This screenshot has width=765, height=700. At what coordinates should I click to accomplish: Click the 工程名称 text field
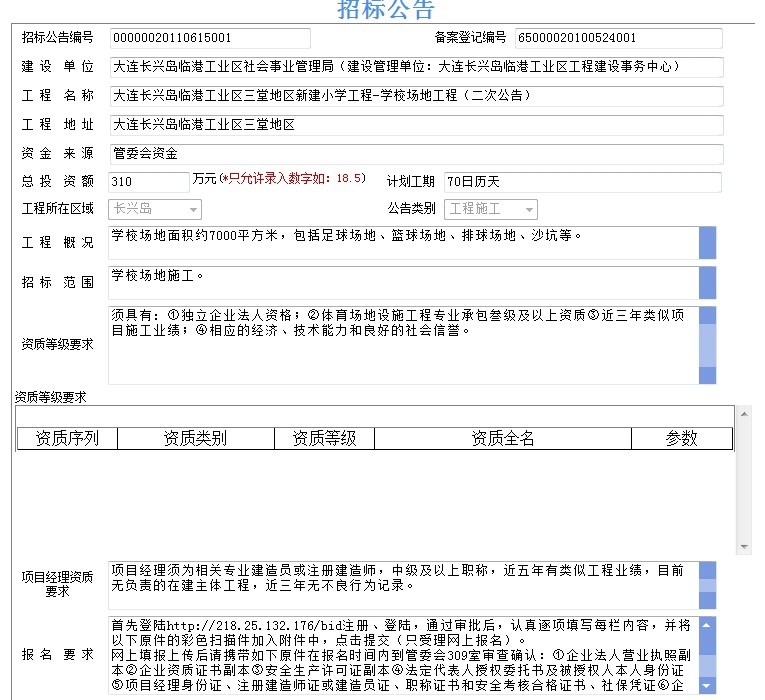pos(417,96)
